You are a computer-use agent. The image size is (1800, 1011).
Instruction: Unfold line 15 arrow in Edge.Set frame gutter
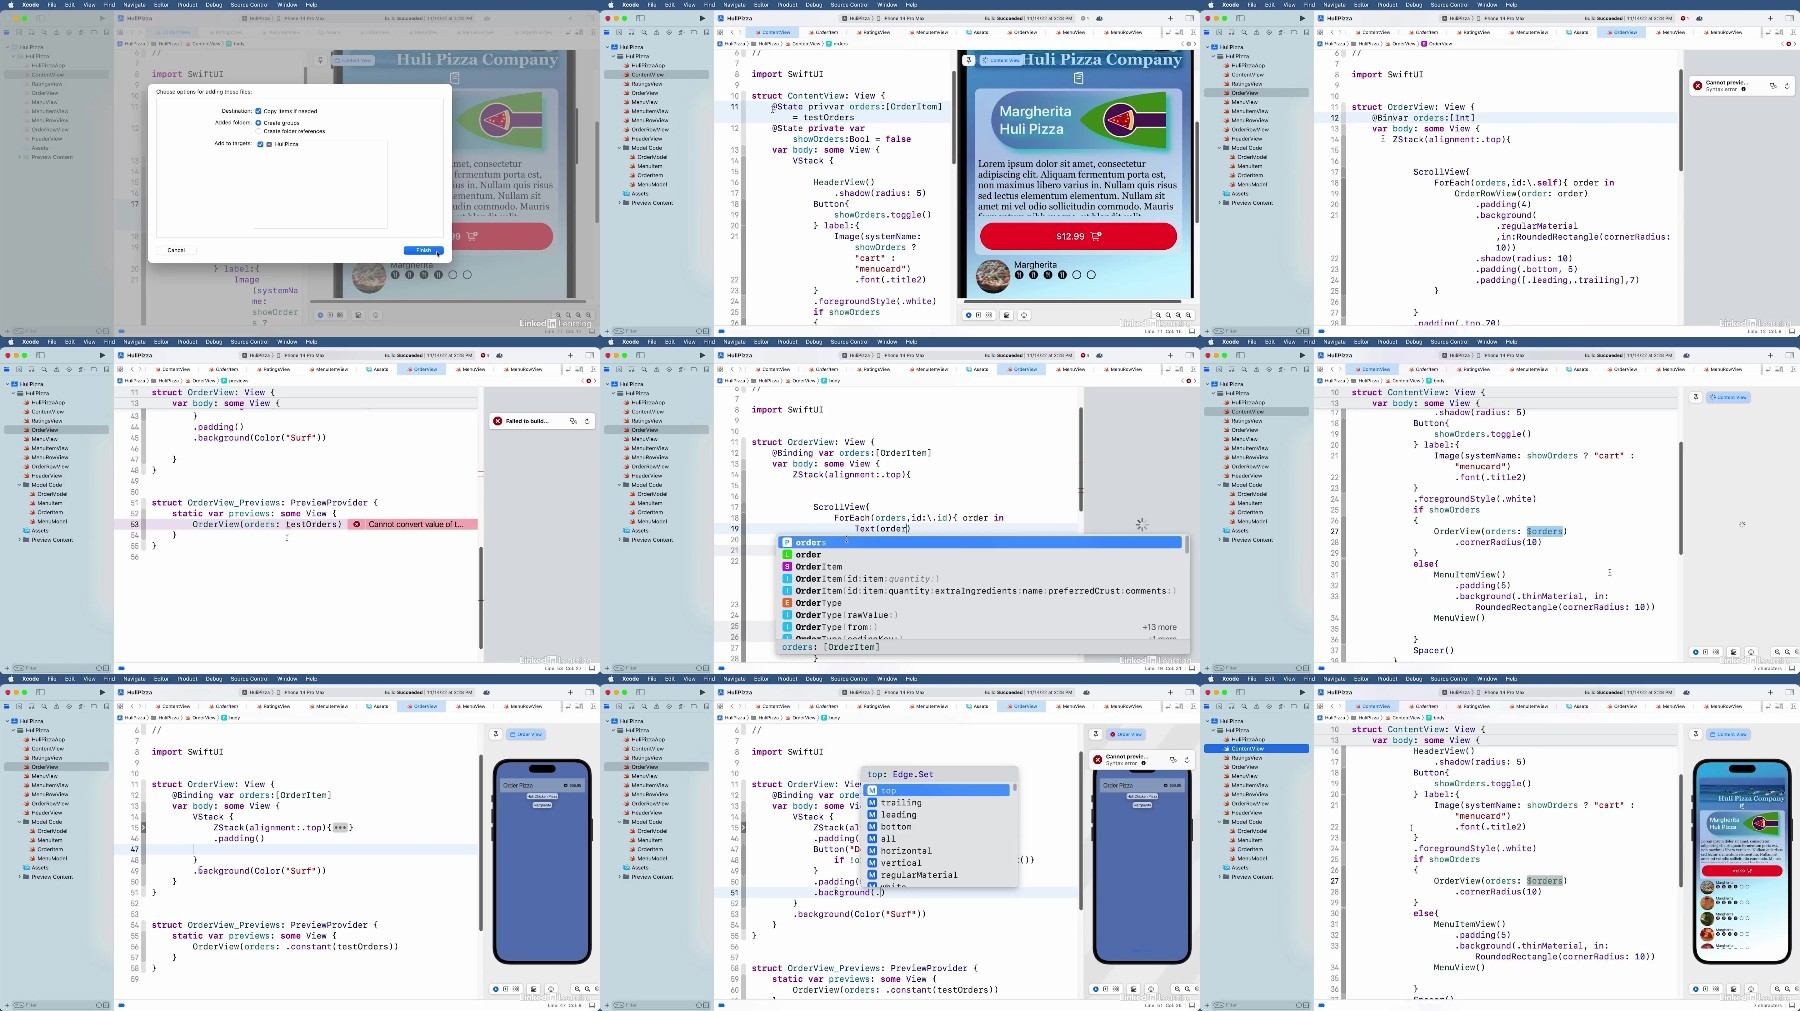point(742,828)
